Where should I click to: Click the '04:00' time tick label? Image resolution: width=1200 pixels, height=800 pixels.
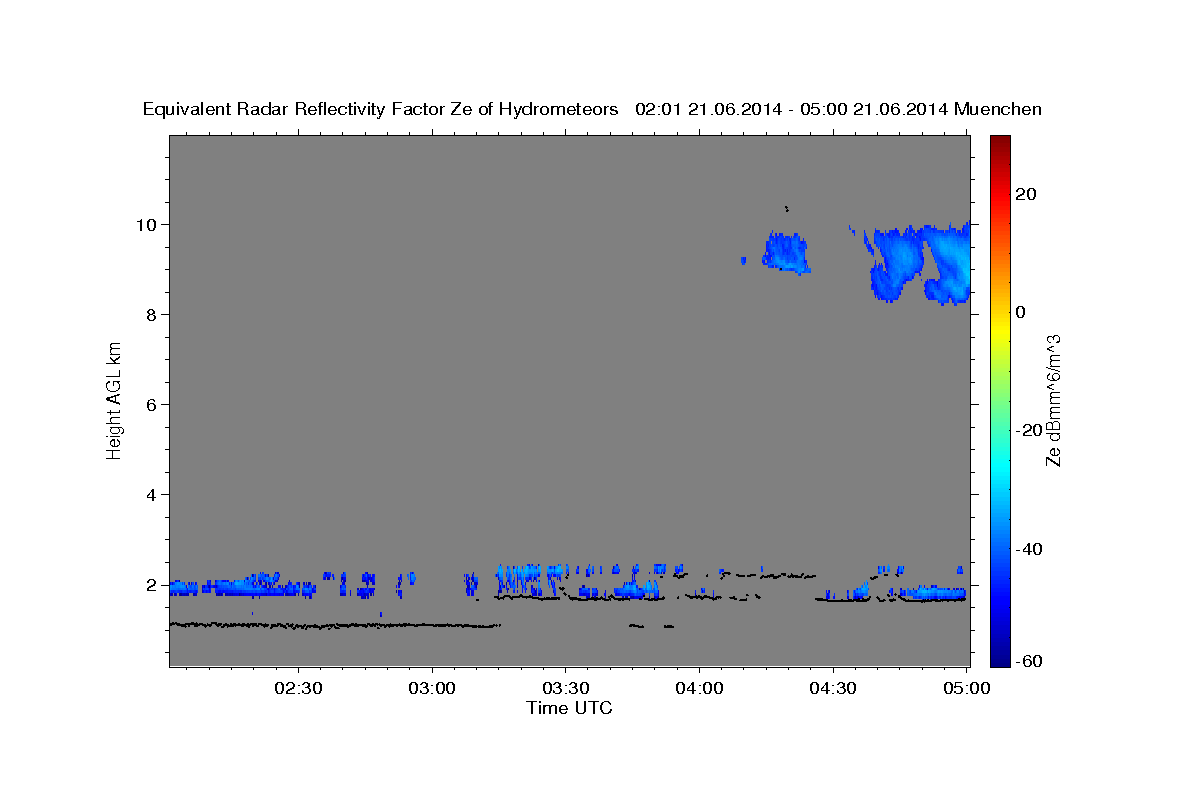[x=699, y=689]
